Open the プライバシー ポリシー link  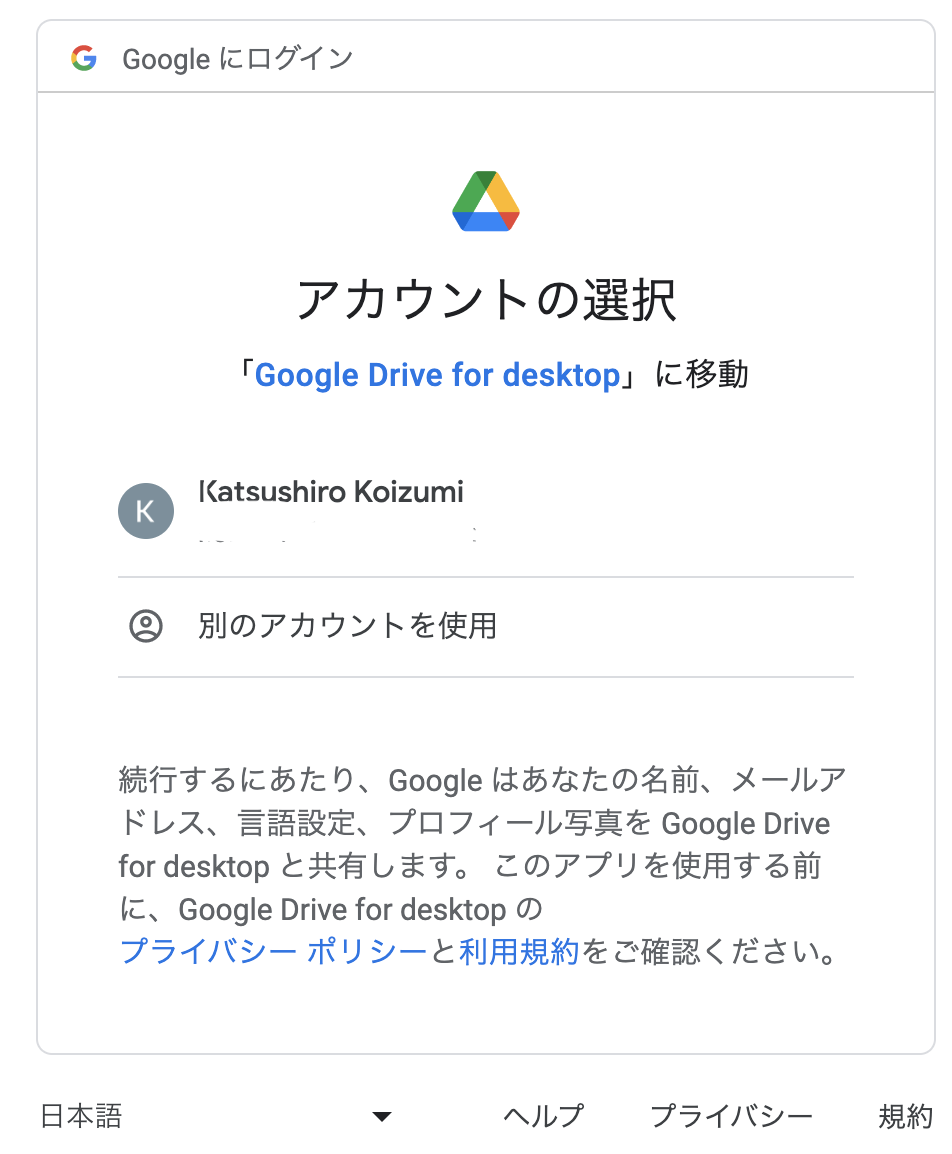[273, 952]
